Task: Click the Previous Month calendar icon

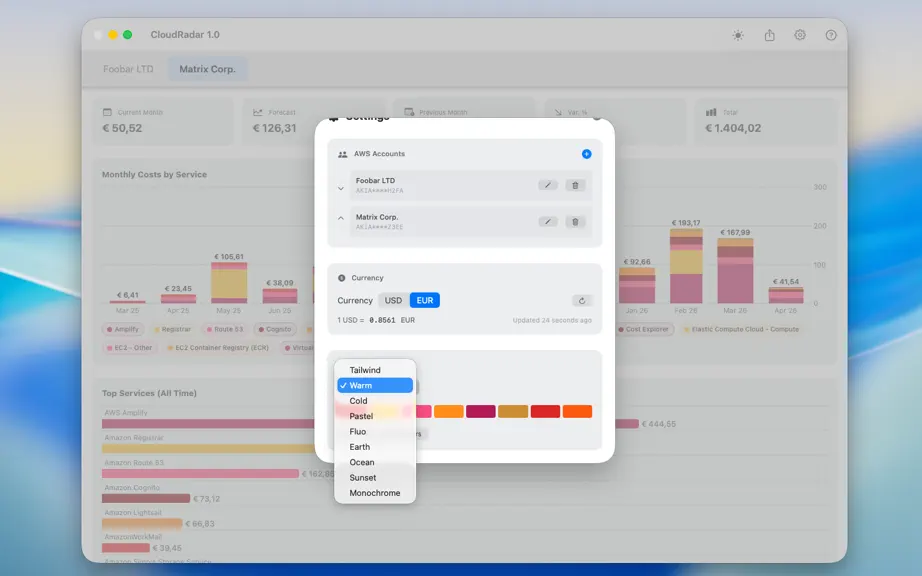Action: 409,112
